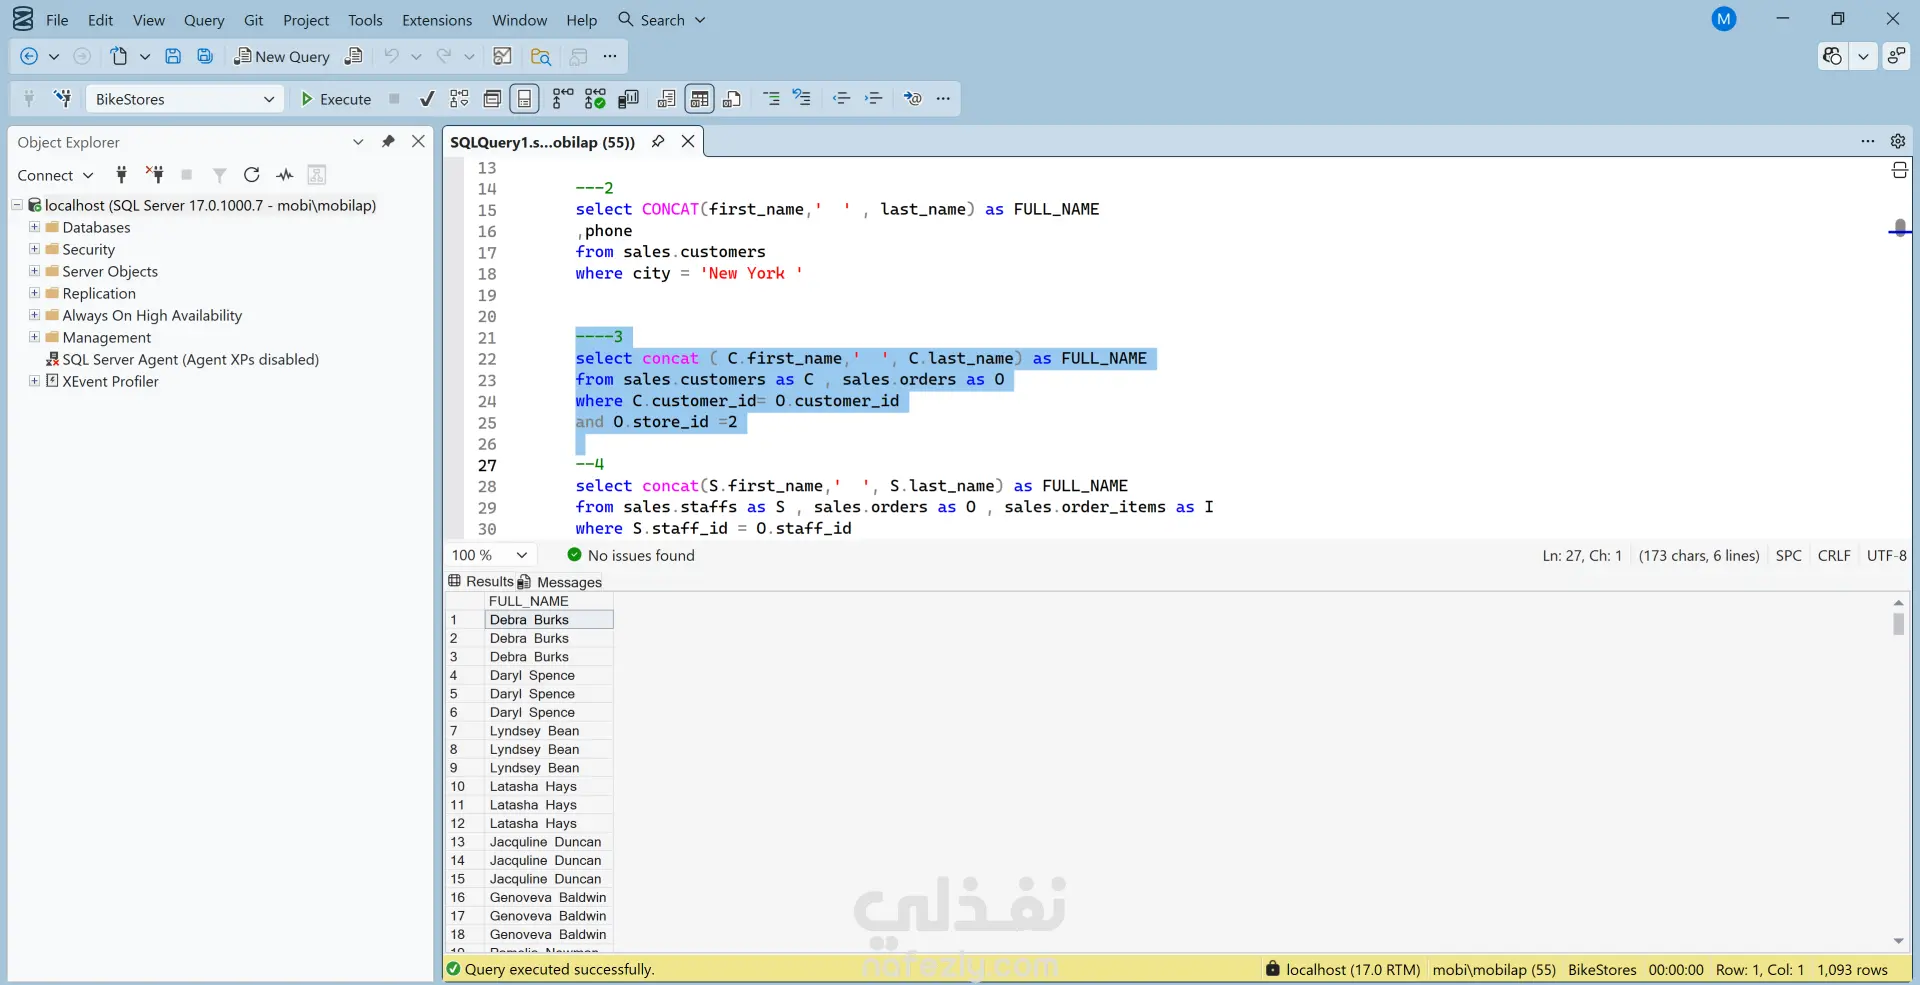Select Results to File mode

(732, 98)
